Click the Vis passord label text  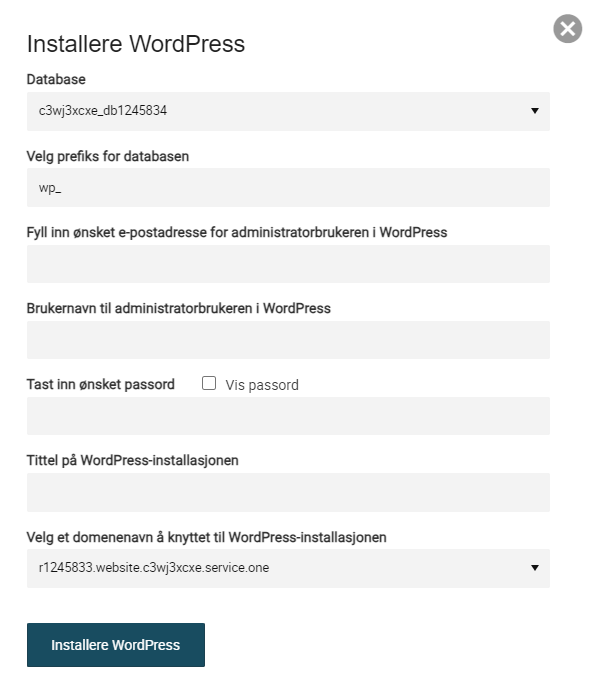[262, 385]
